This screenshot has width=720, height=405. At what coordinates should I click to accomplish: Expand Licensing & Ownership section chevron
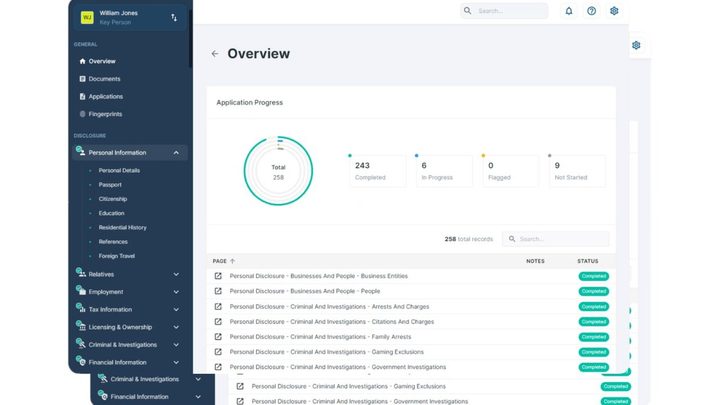click(176, 327)
